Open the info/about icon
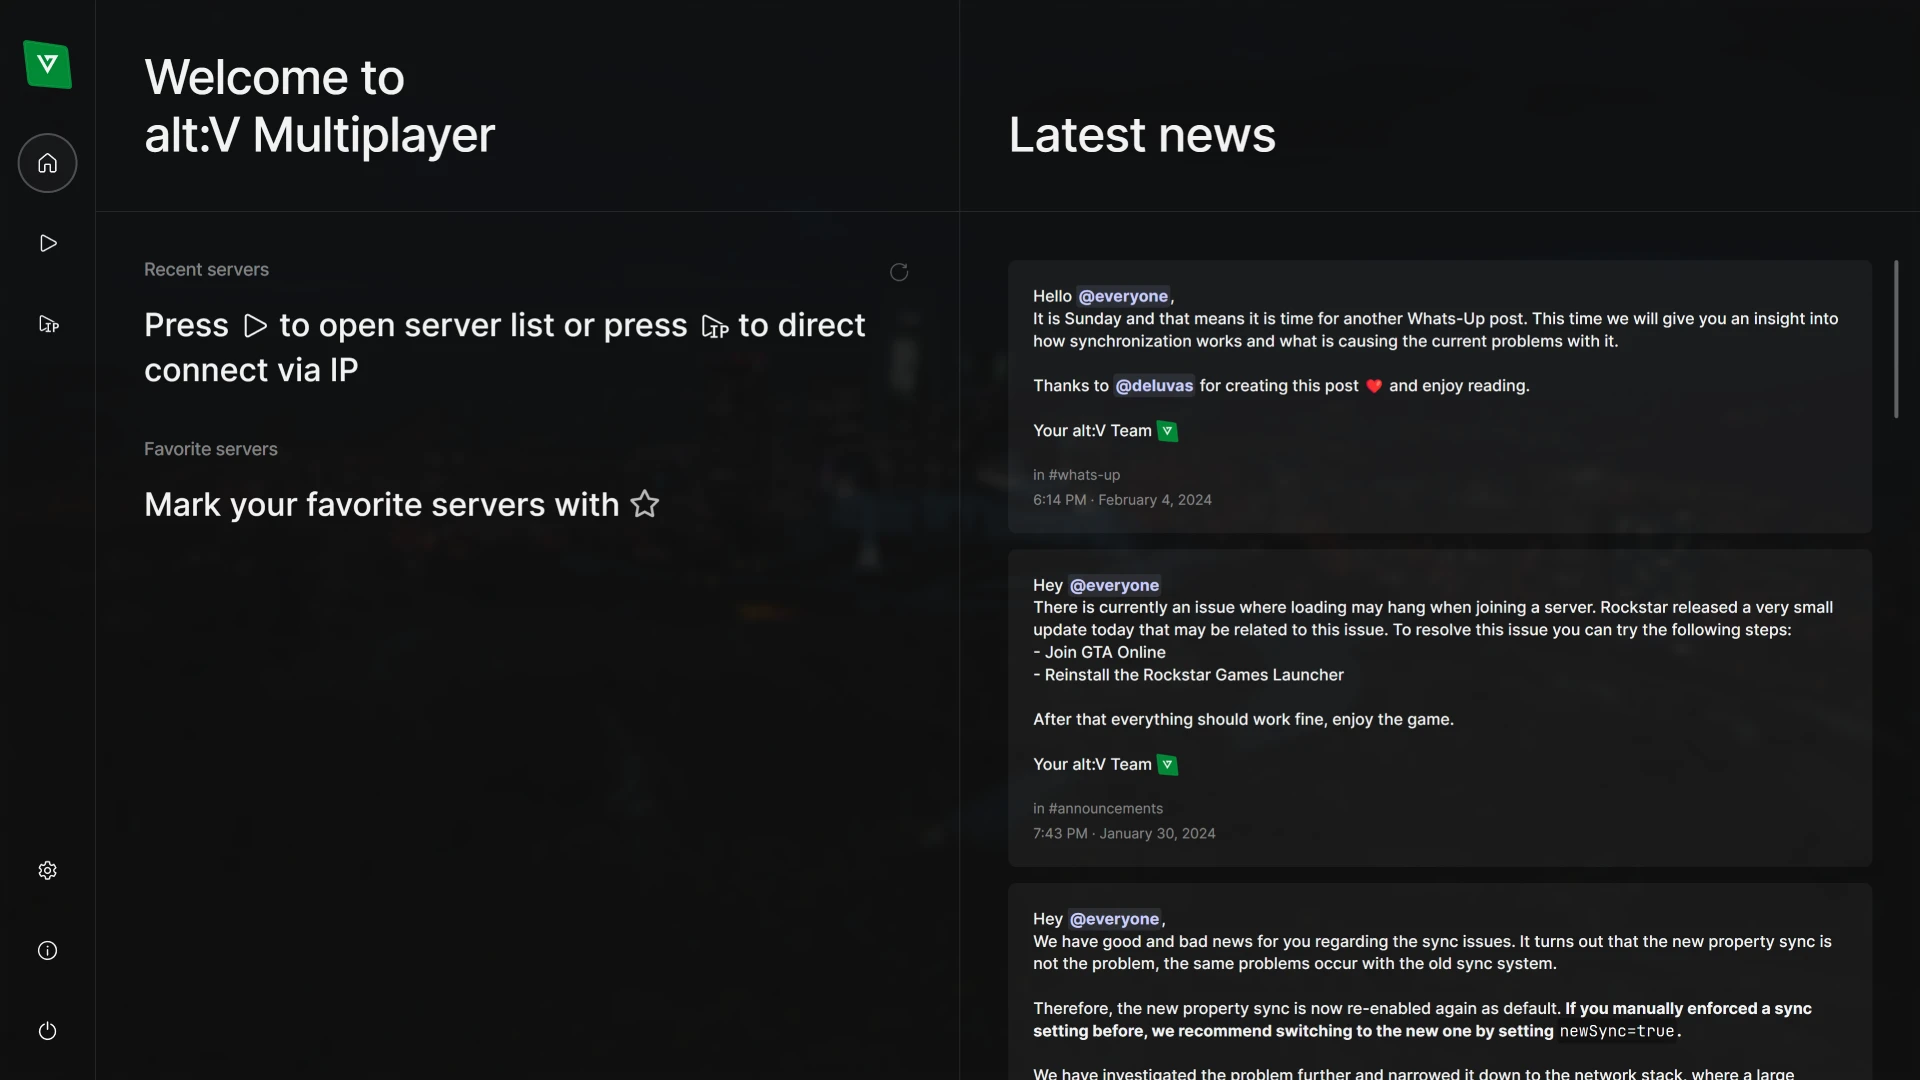Viewport: 1920px width, 1080px height. (47, 950)
